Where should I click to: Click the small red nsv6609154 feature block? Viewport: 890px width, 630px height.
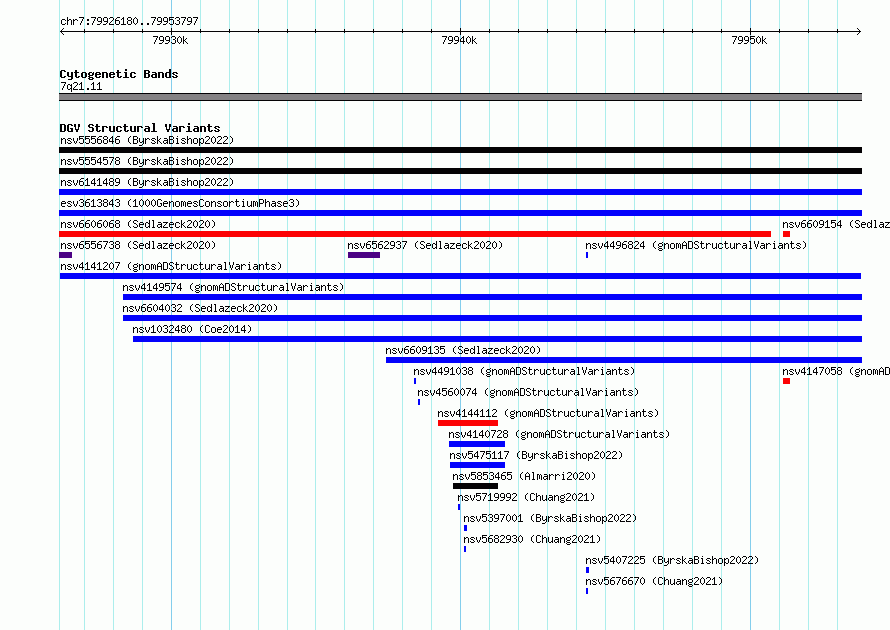pos(786,234)
